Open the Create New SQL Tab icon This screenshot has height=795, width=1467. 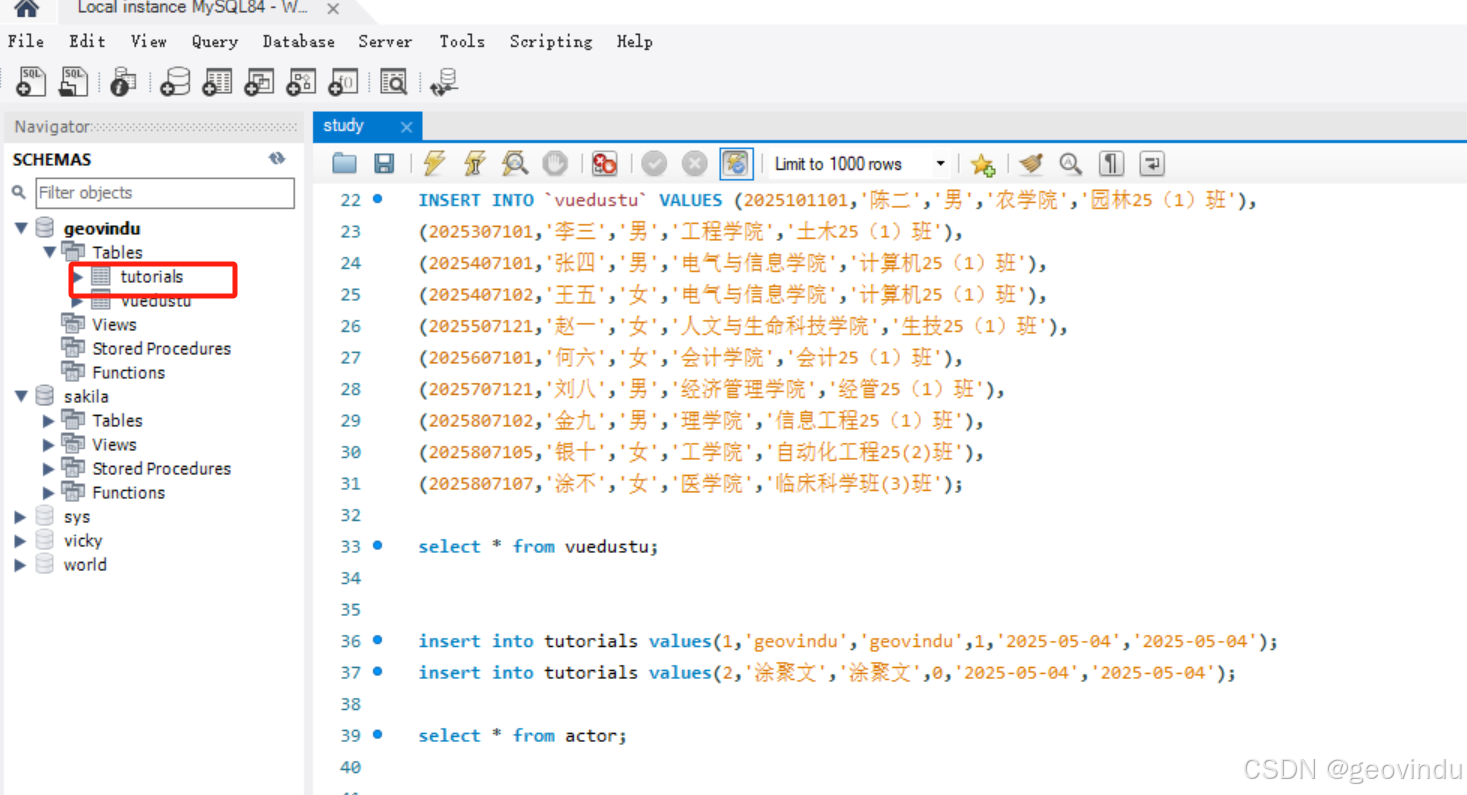(x=30, y=82)
